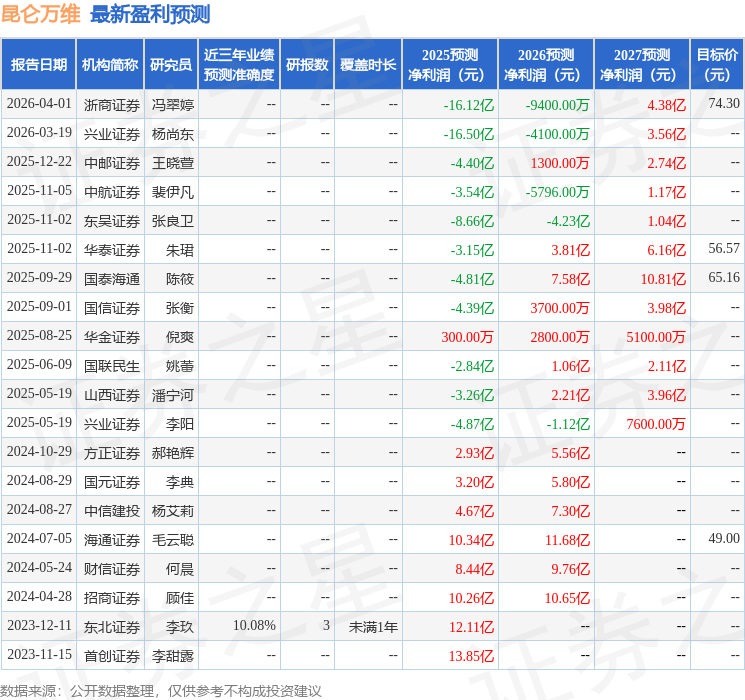This screenshot has width=745, height=700.
Task: Click the 最新盈利预测 heading text
Action: [x=150, y=14]
